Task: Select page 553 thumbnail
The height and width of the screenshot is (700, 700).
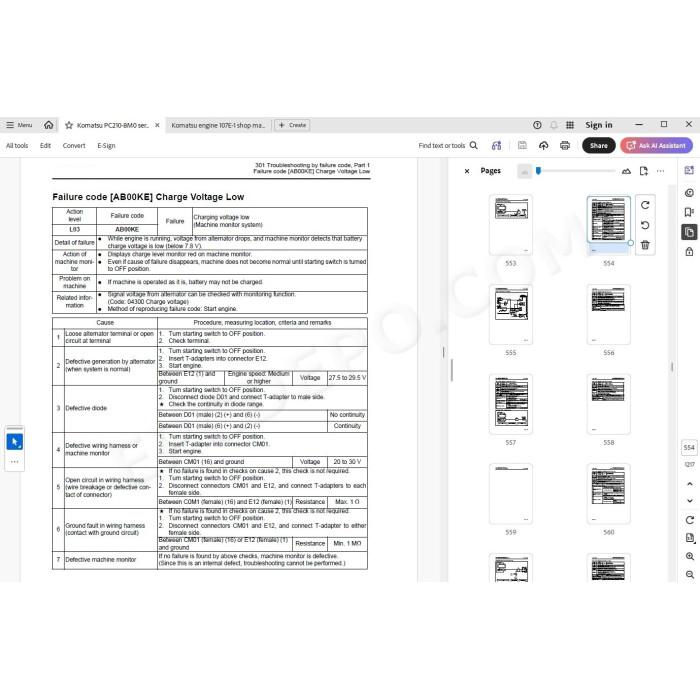Action: [511, 225]
